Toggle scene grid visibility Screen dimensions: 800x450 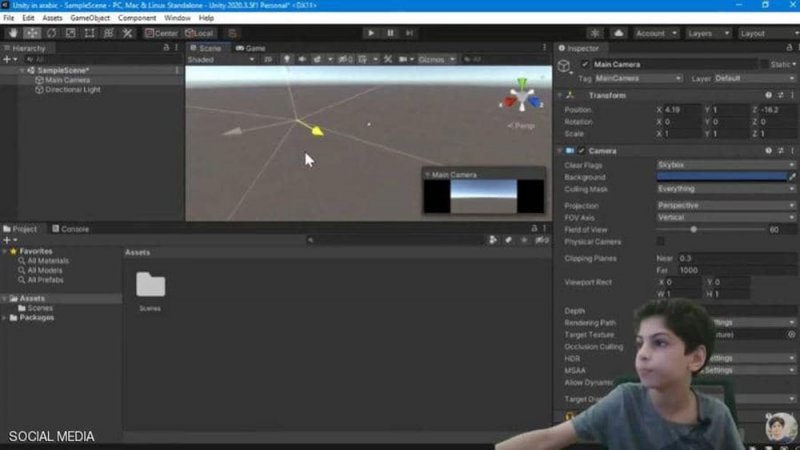pyautogui.click(x=363, y=60)
